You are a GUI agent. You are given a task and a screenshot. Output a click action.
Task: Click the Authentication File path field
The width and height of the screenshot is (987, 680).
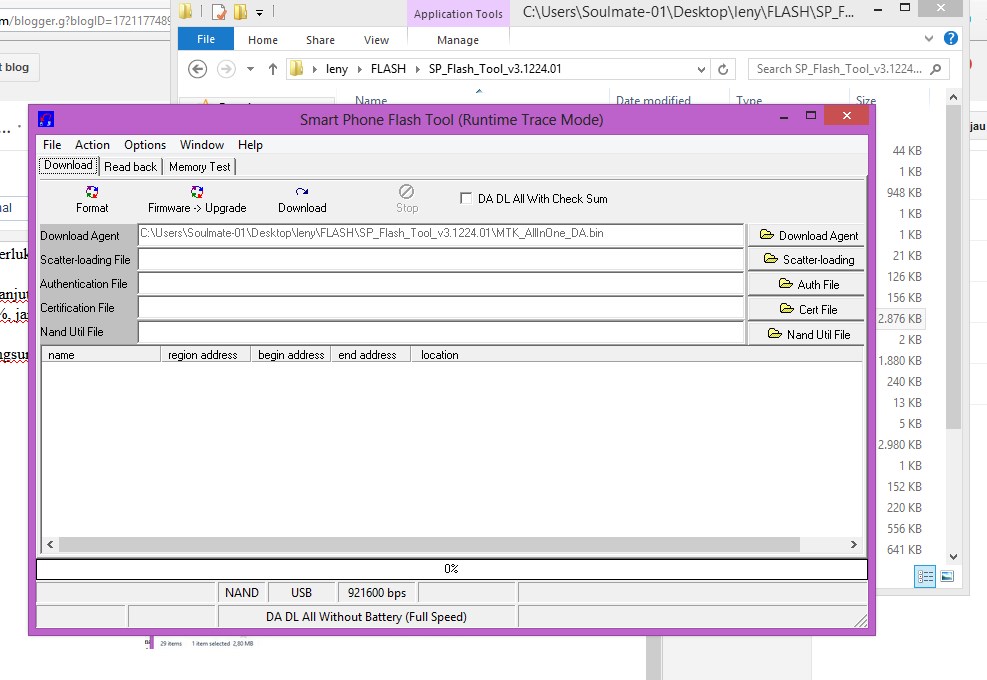point(441,284)
